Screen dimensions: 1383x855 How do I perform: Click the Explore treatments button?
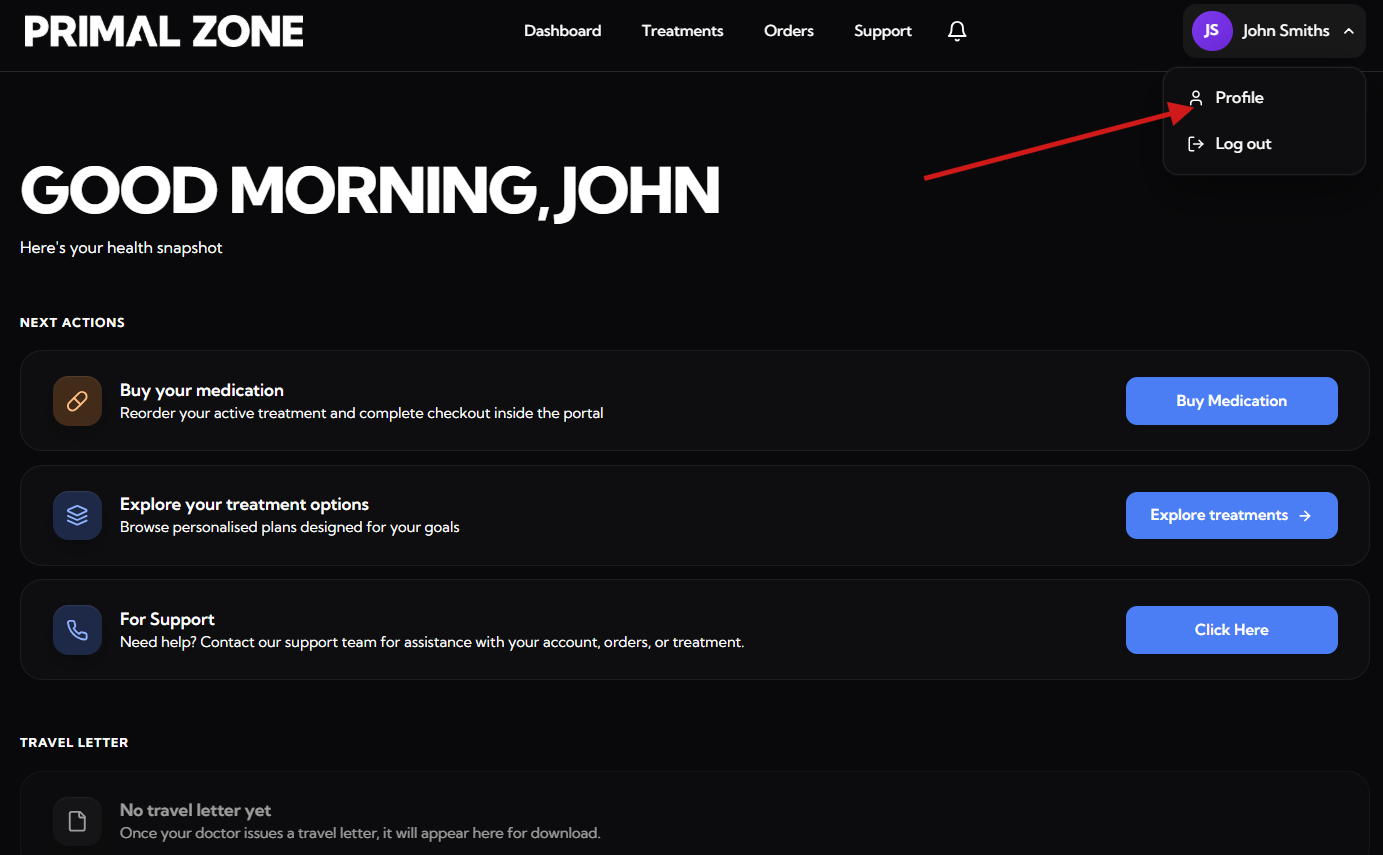[x=1231, y=515]
